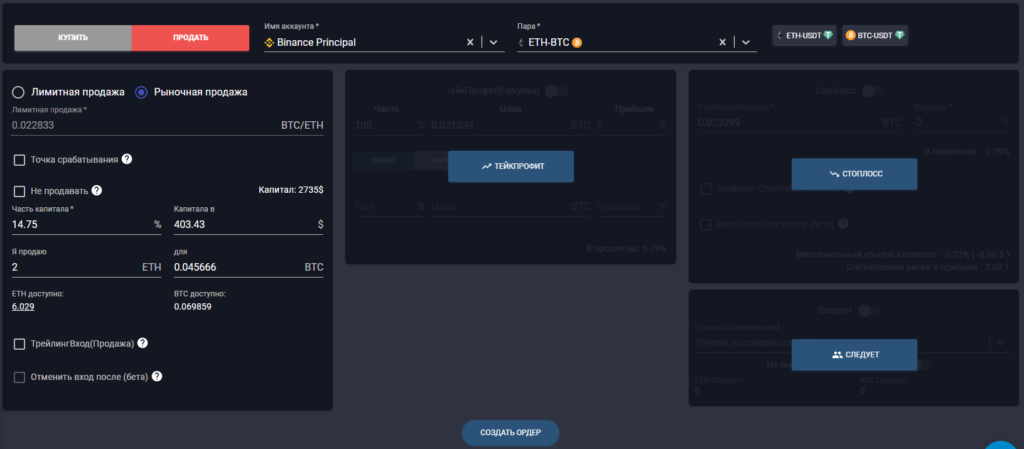1024x449 pixels.
Task: Click the take profit Прибыль field 7
Action: [632, 125]
